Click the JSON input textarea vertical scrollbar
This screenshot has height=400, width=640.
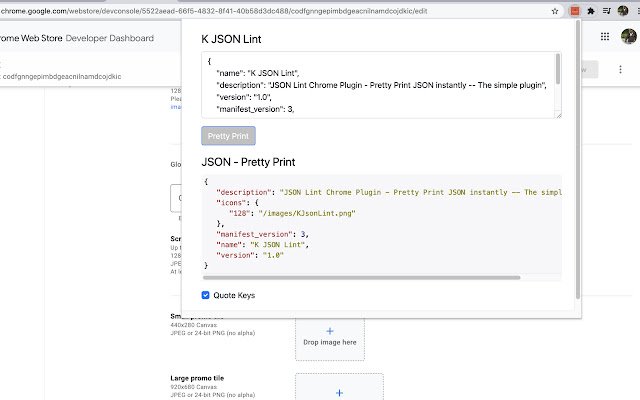(x=558, y=69)
